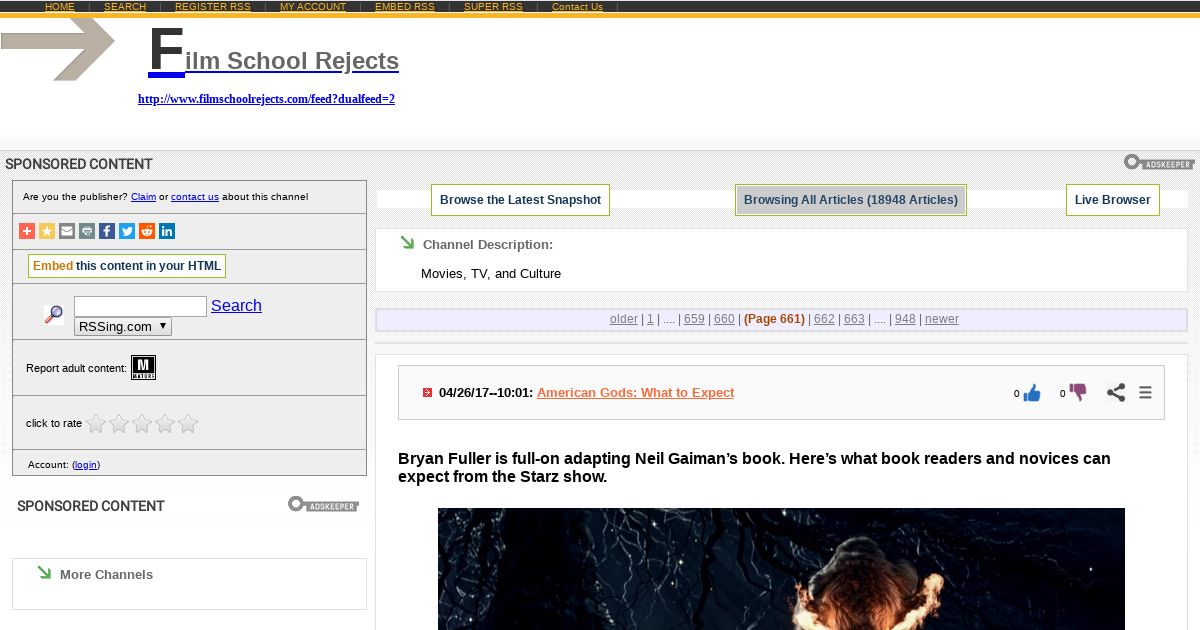Click the Claim publisher link
Screen dimensions: 1200x630
click(143, 197)
